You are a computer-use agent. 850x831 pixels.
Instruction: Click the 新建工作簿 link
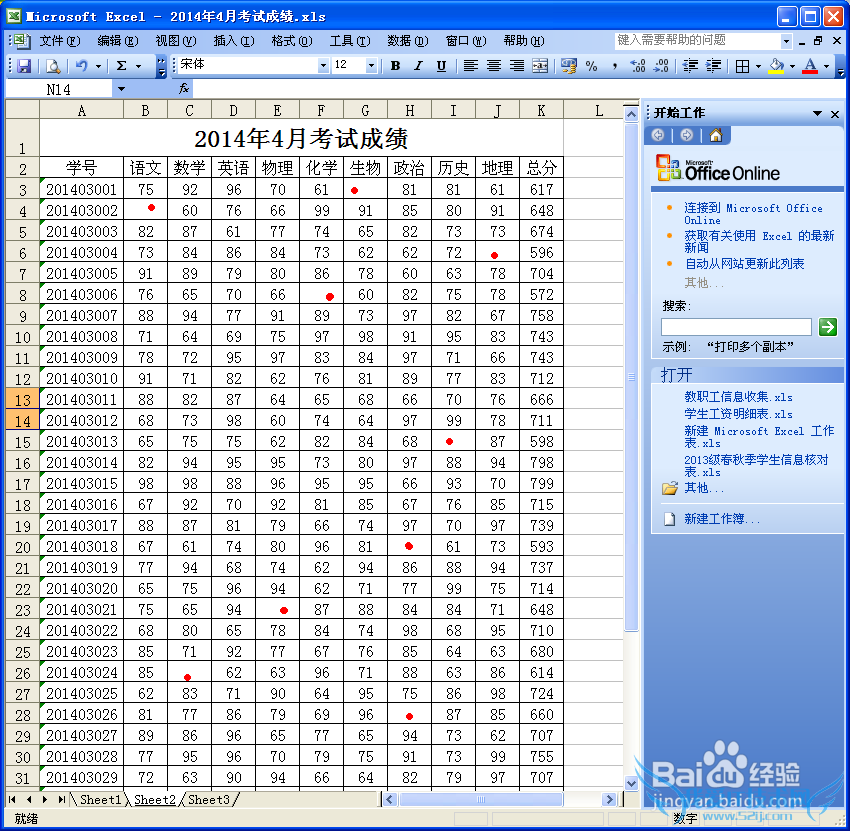pos(722,519)
